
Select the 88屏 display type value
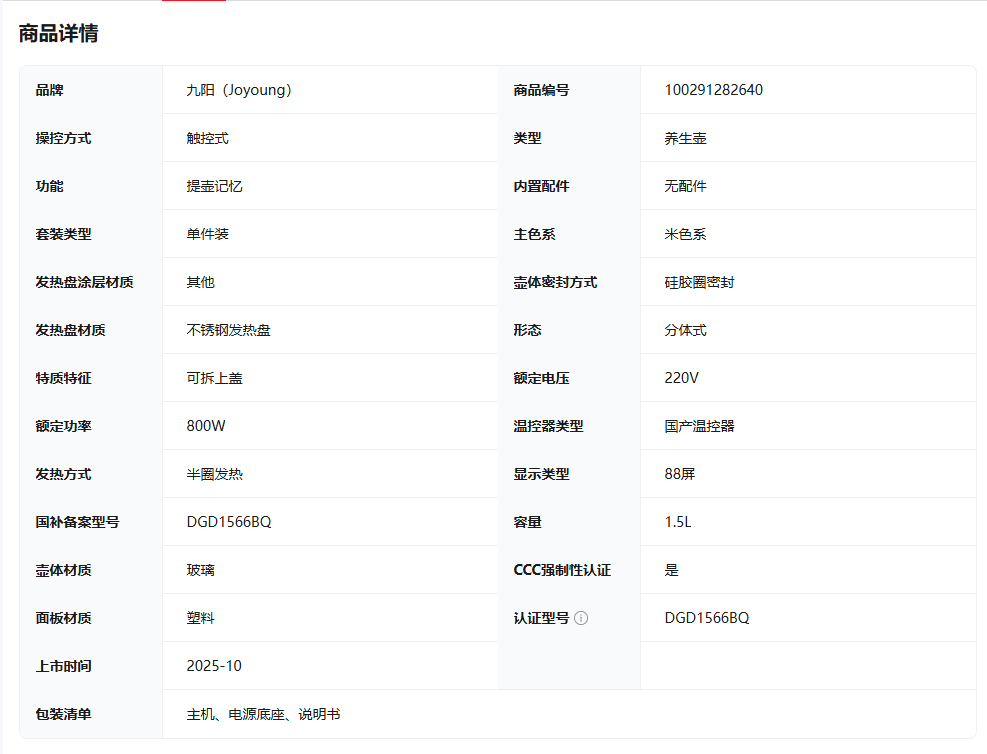[679, 474]
